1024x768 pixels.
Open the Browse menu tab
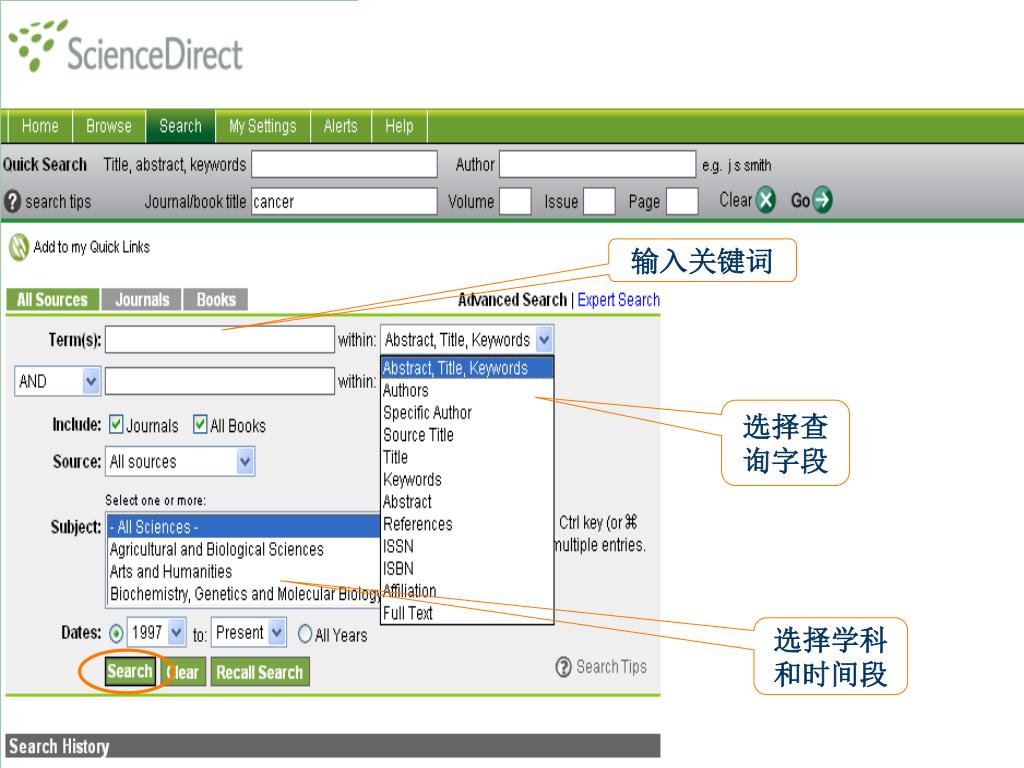coord(108,126)
